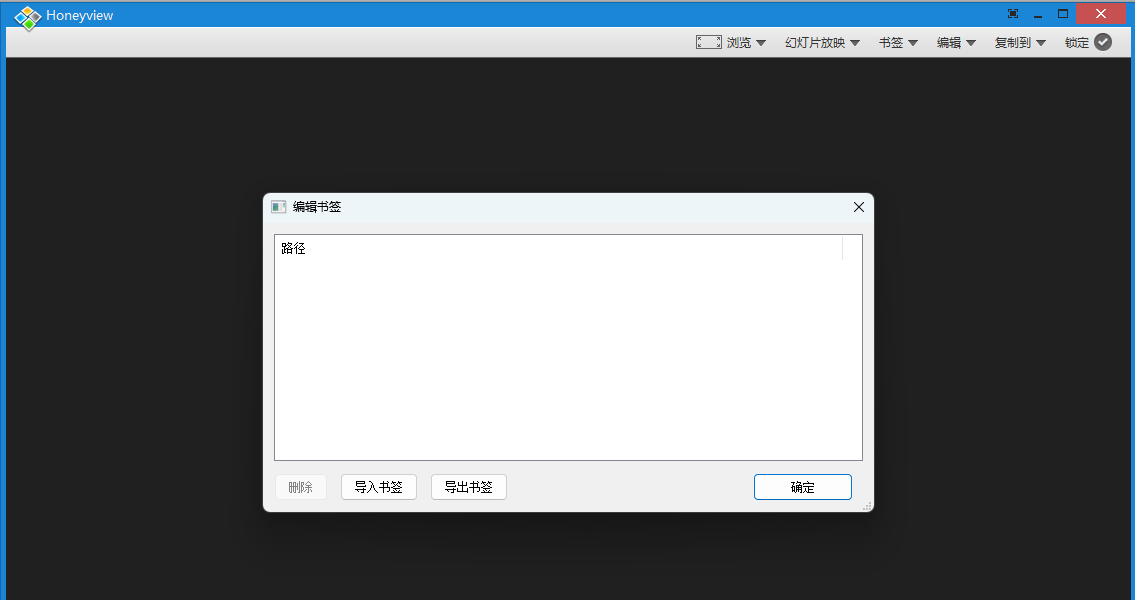Expand the 幻灯片放映 dropdown
Image resolution: width=1135 pixels, height=600 pixels.
[854, 42]
